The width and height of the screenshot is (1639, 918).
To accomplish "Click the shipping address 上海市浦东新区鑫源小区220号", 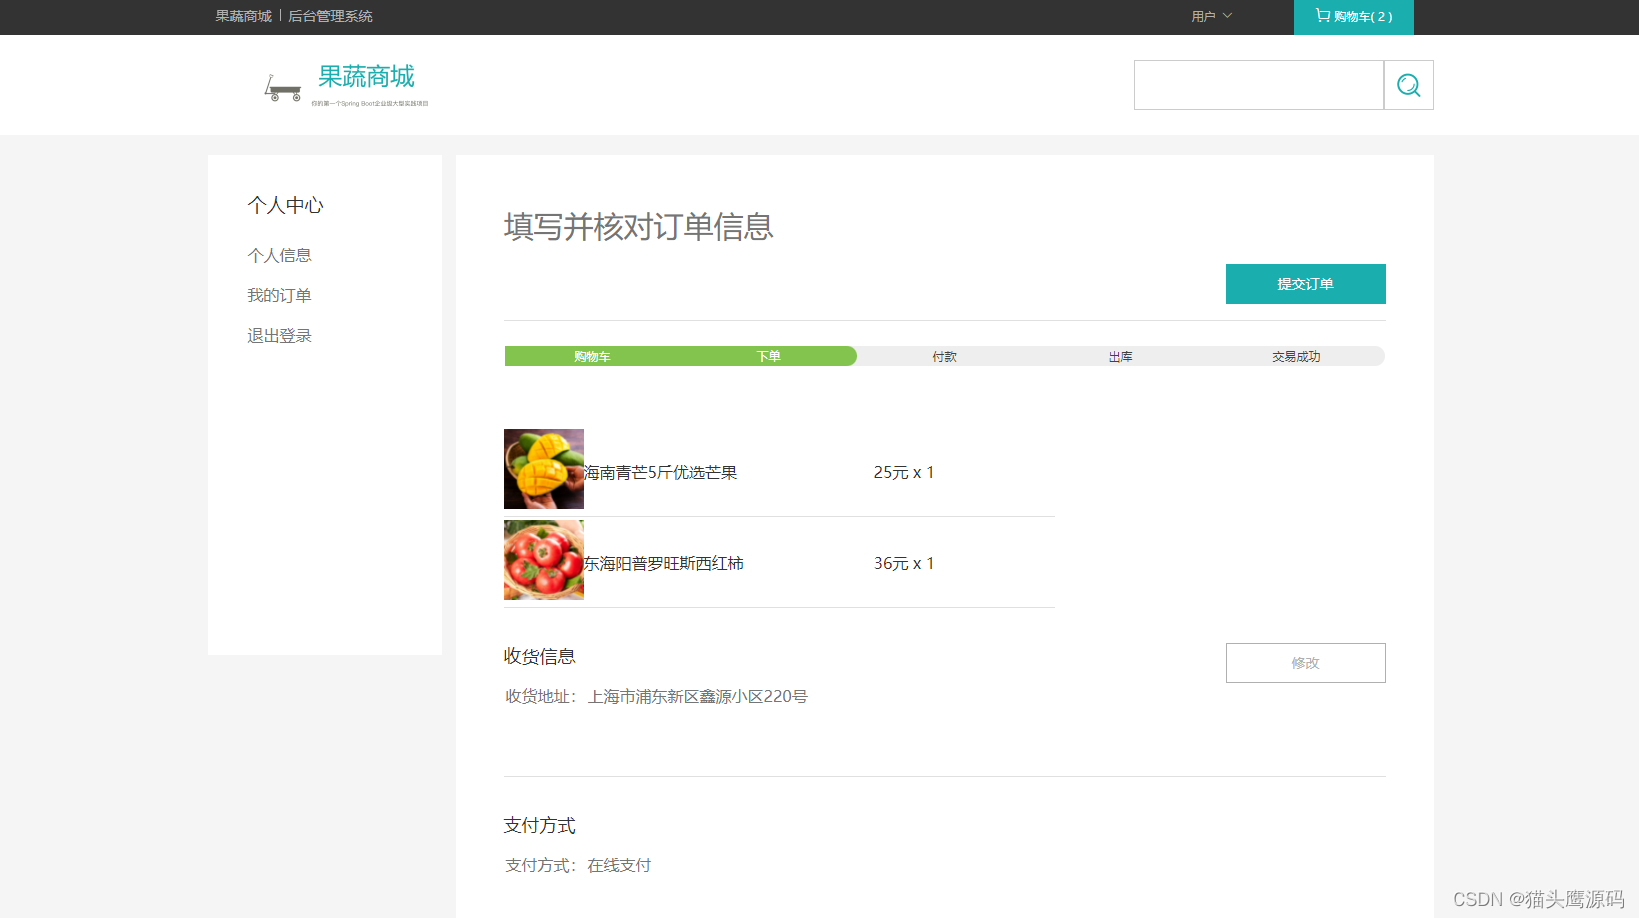I will coord(697,697).
